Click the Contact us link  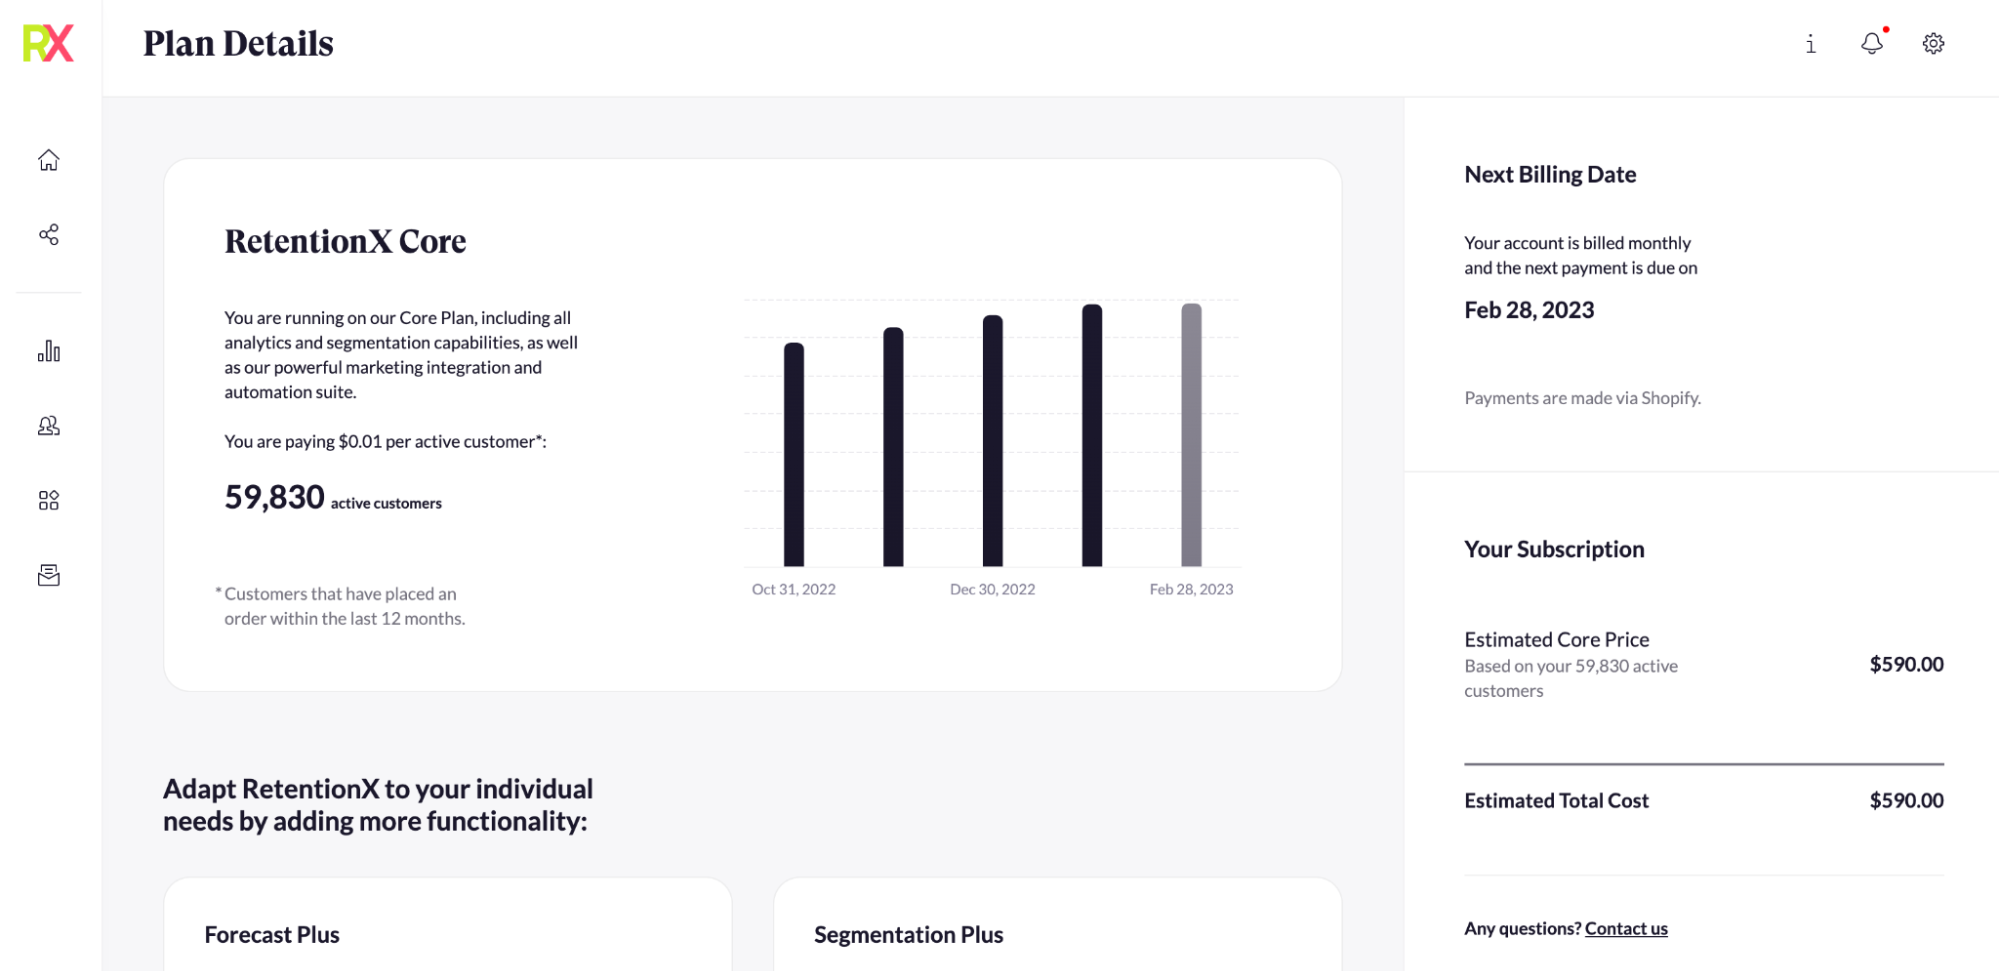point(1625,928)
